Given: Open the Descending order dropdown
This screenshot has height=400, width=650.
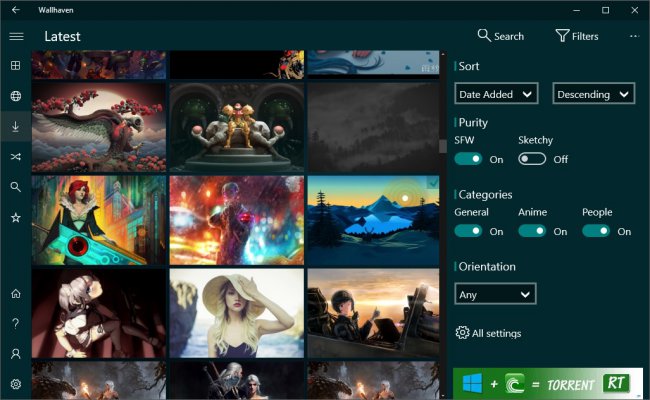Looking at the screenshot, I should (x=594, y=93).
